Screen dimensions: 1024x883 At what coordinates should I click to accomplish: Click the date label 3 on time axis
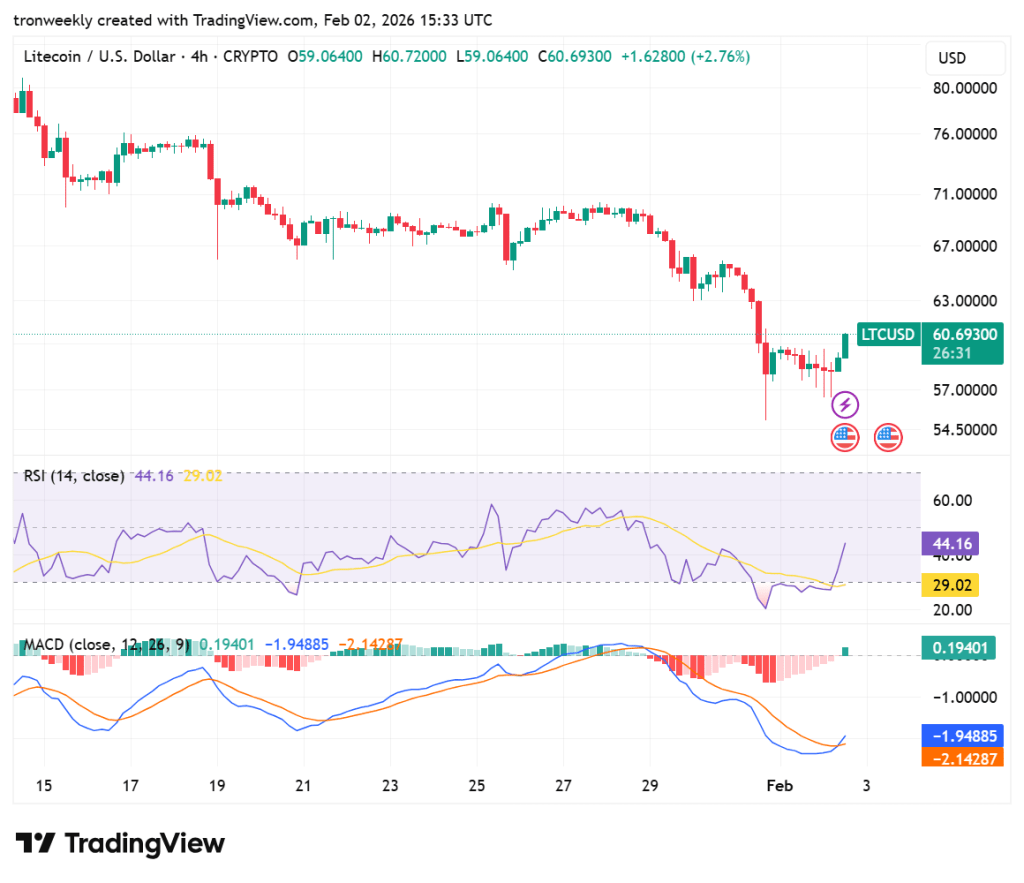tap(867, 786)
